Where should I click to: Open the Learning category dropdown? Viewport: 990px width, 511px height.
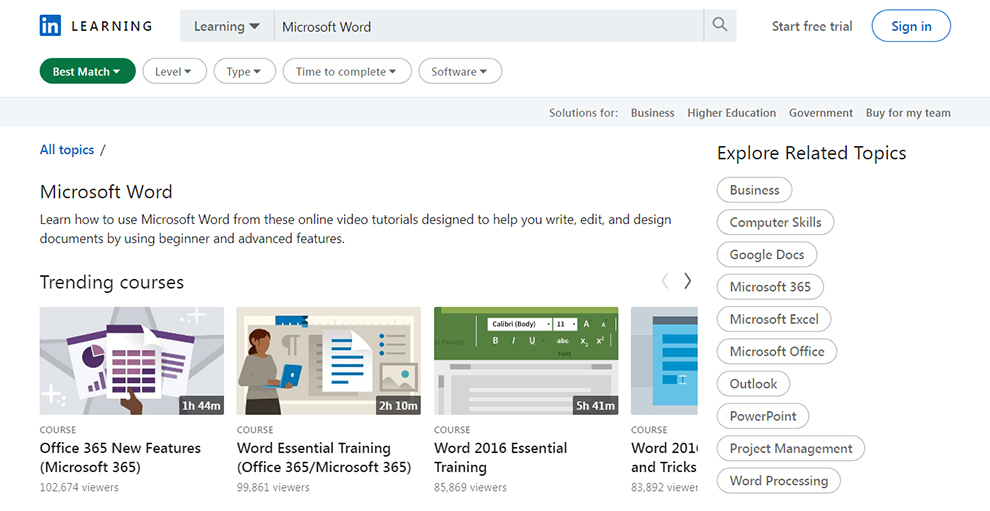227,26
